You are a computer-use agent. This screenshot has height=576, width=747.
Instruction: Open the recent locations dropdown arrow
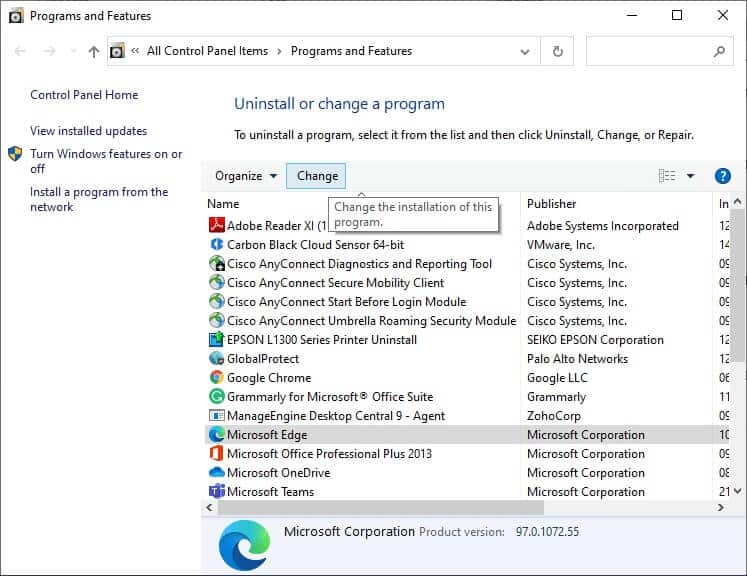click(x=72, y=51)
